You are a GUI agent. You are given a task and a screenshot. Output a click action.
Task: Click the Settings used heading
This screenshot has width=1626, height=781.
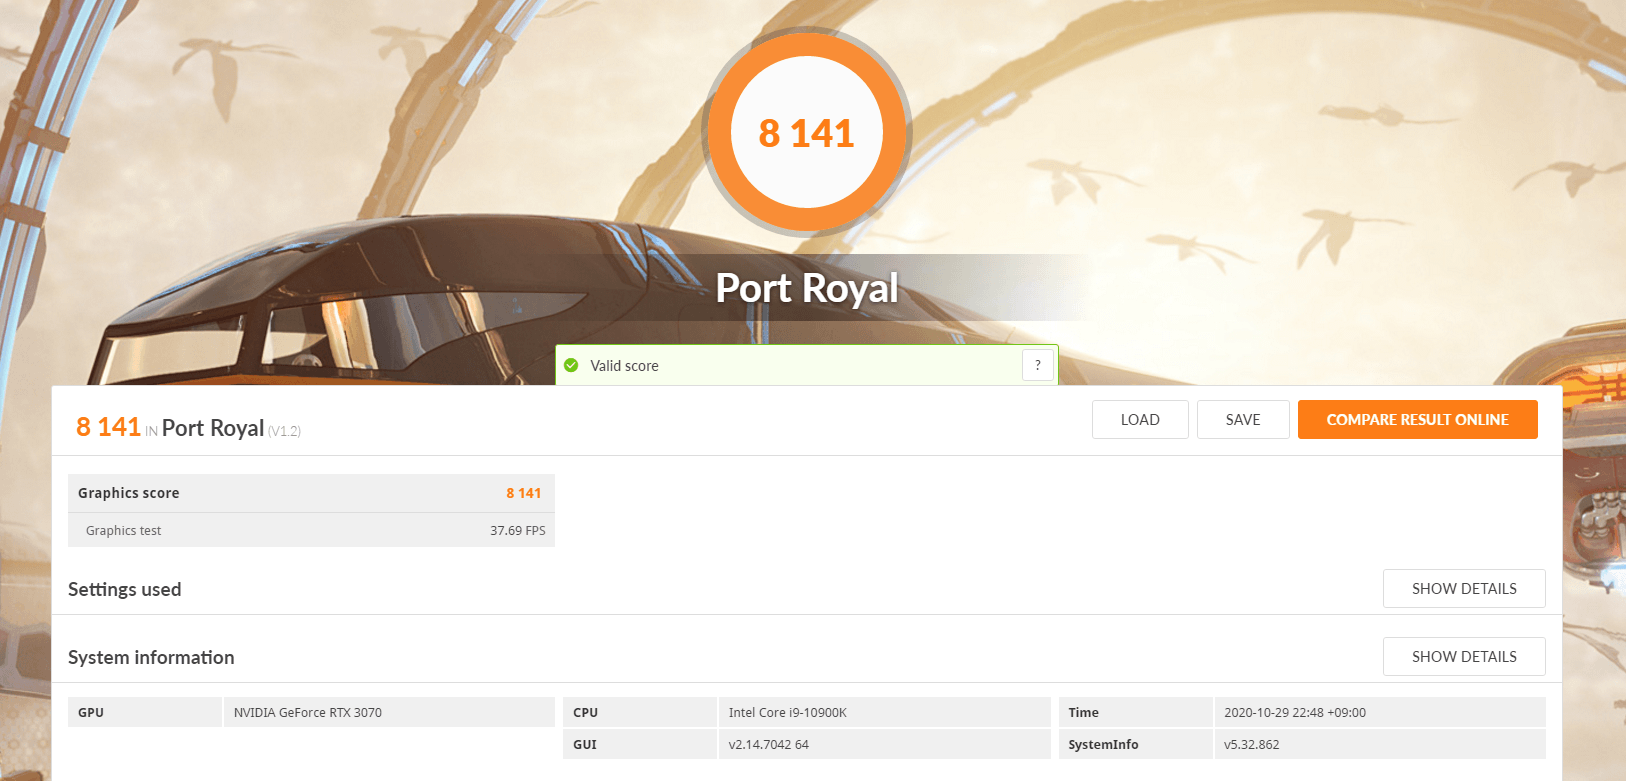125,590
